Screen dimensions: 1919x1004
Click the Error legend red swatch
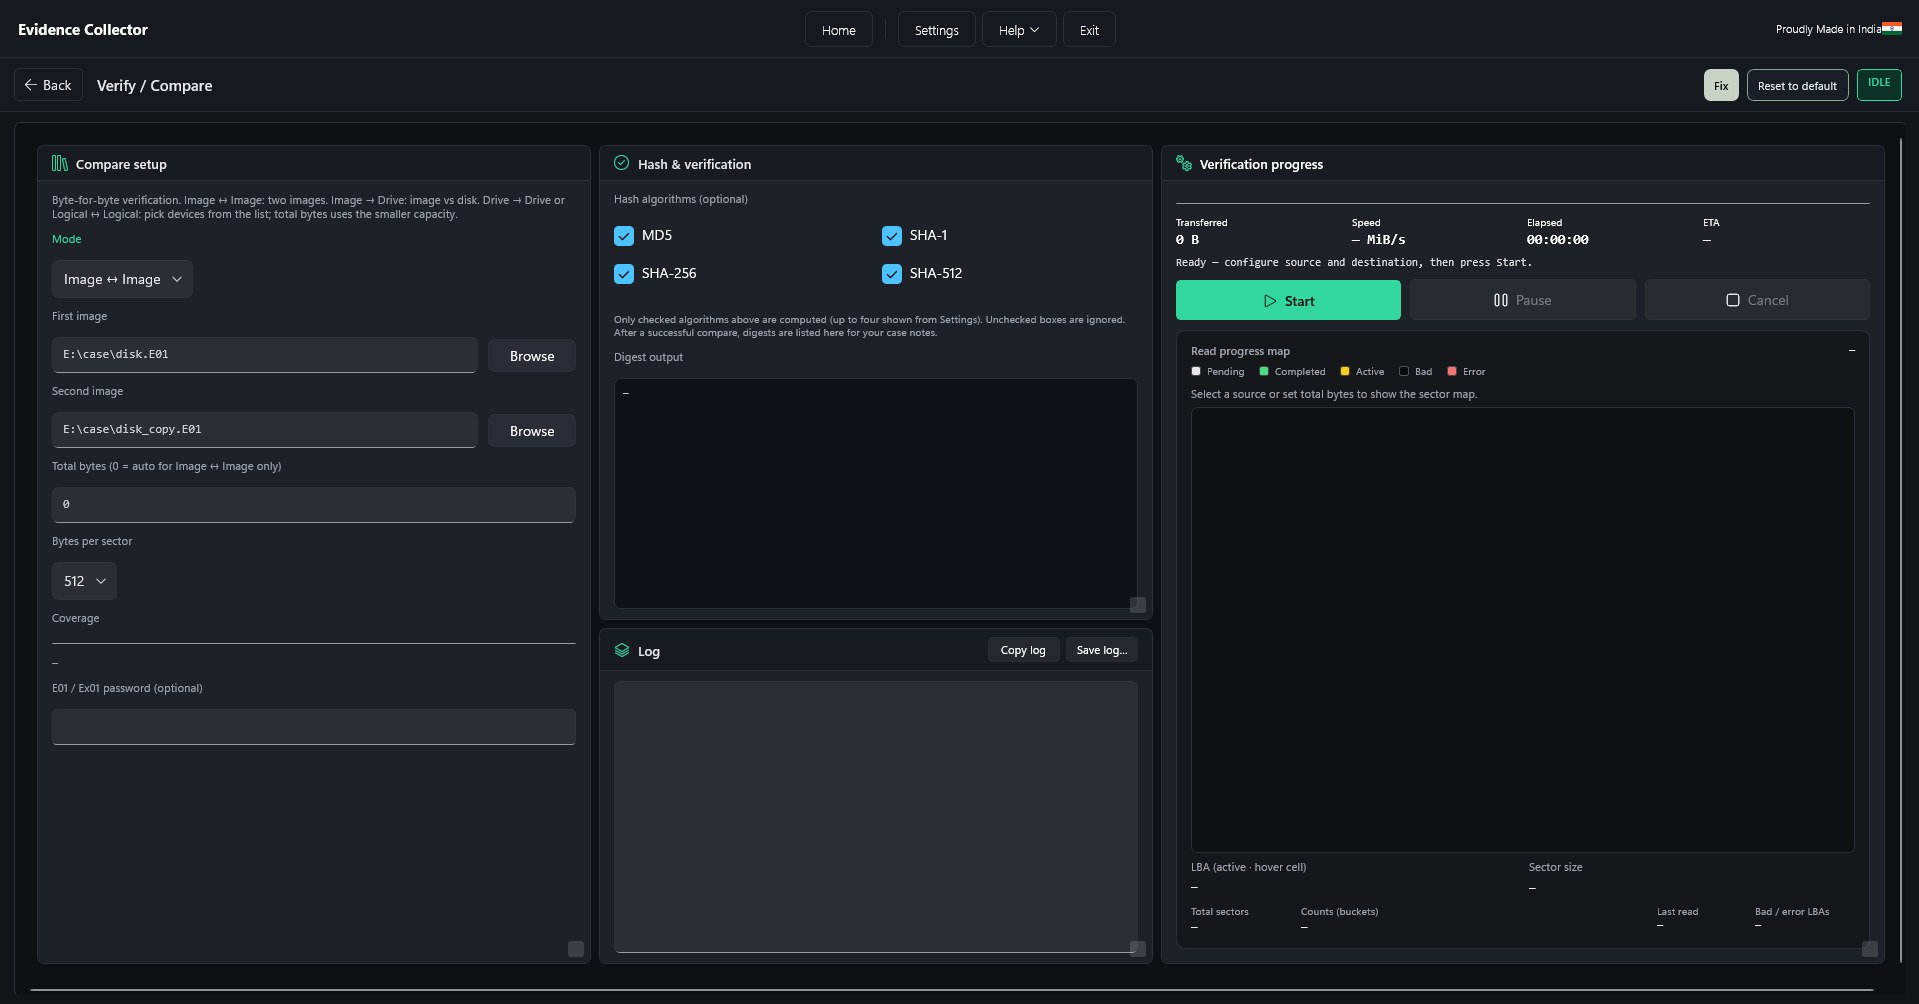tap(1452, 371)
